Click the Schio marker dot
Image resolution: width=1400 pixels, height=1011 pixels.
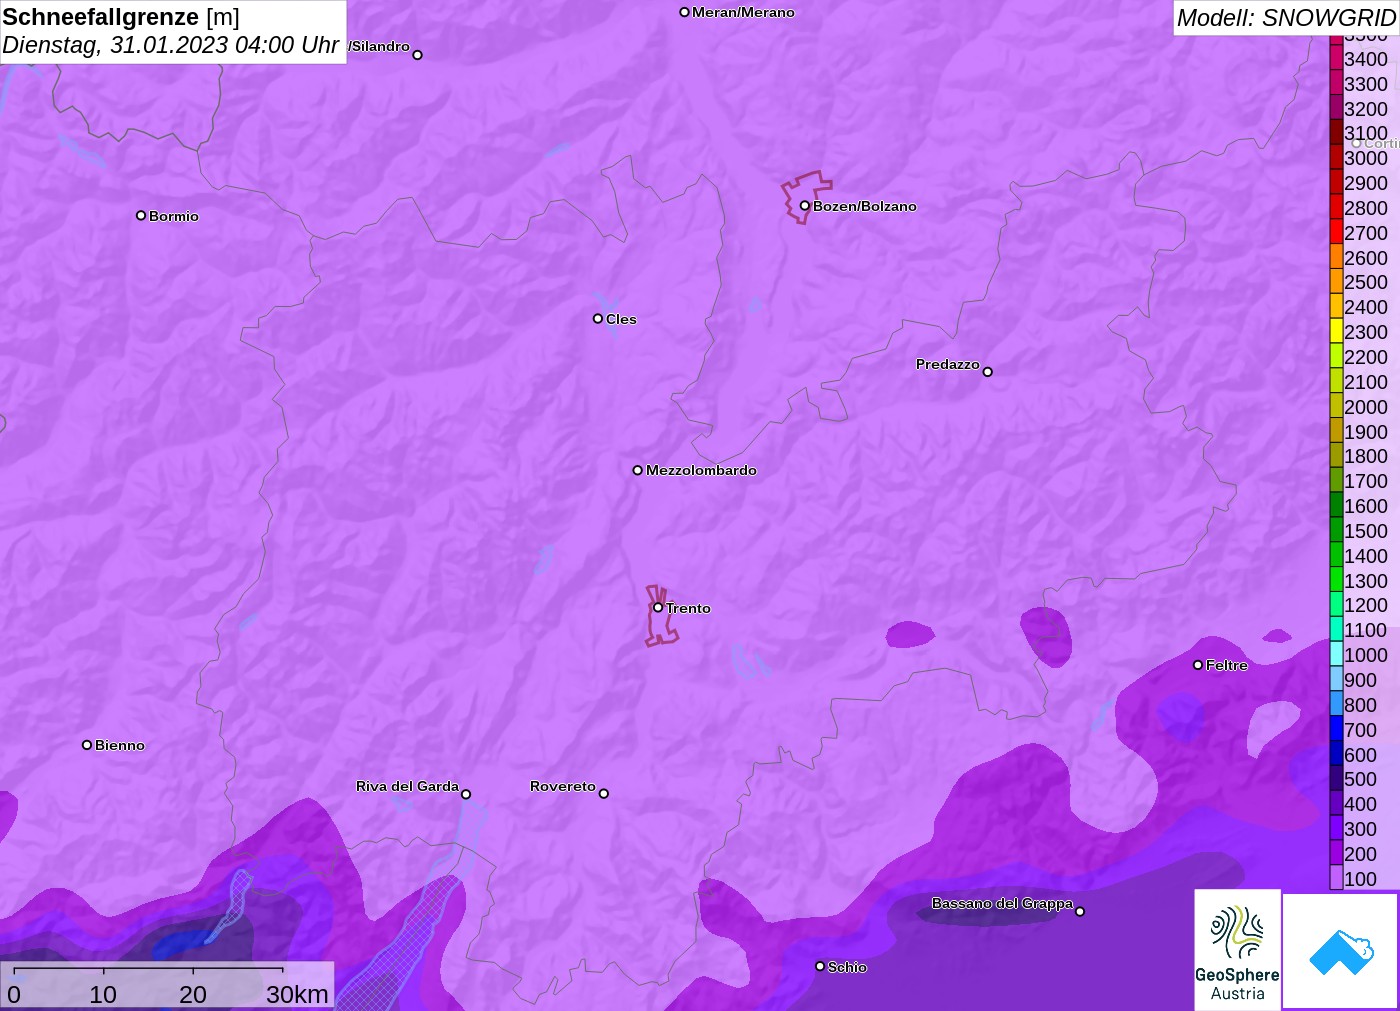(820, 966)
